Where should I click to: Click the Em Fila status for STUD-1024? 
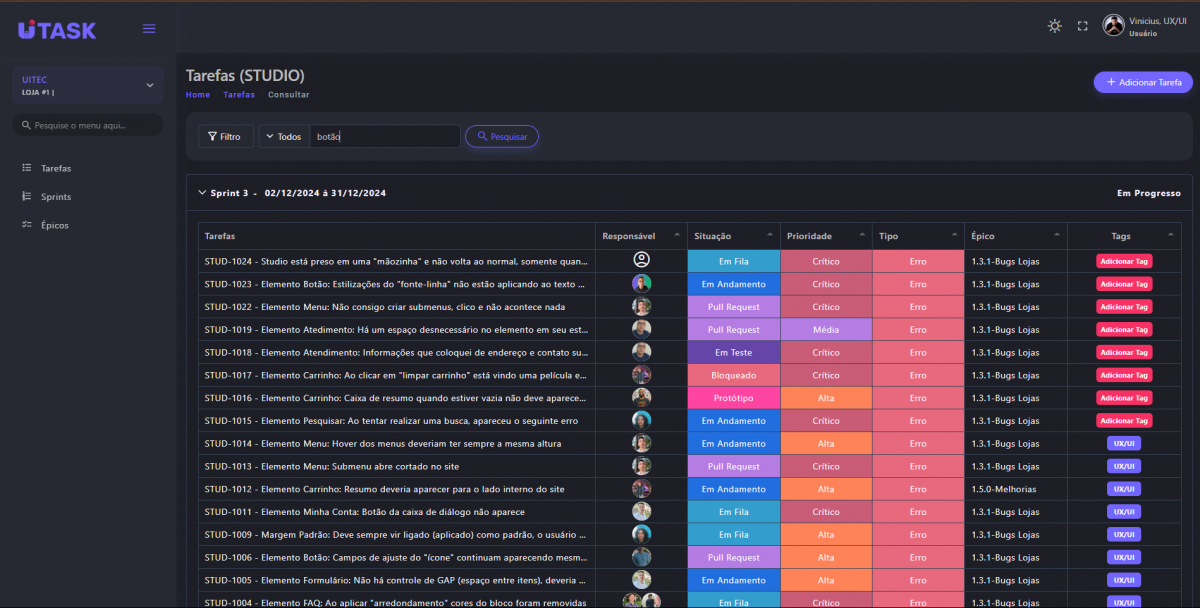(x=733, y=261)
